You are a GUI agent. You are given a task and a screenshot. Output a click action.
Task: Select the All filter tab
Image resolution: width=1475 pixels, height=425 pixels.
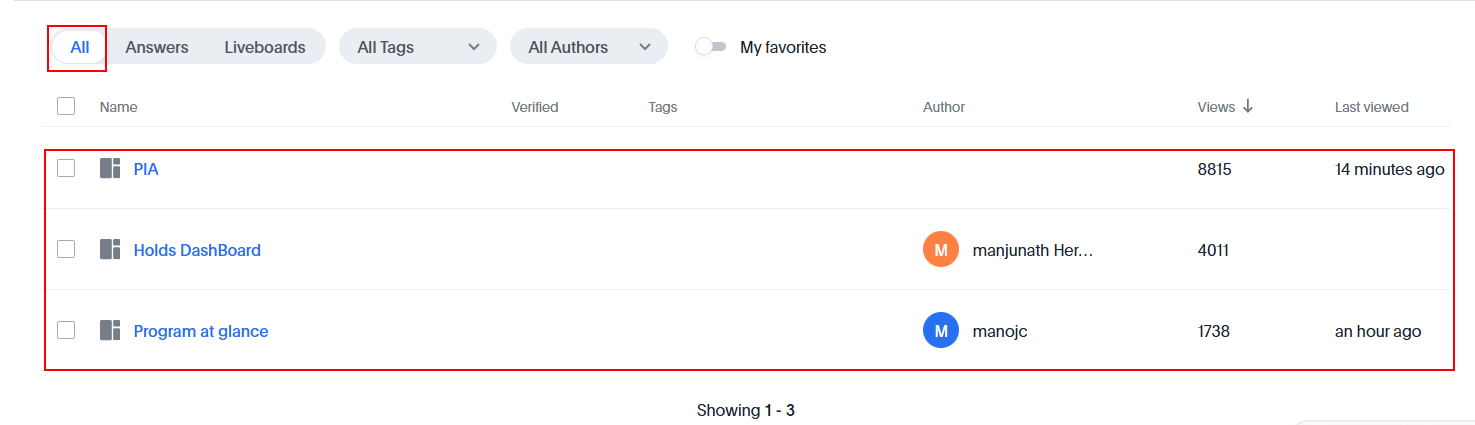(80, 47)
